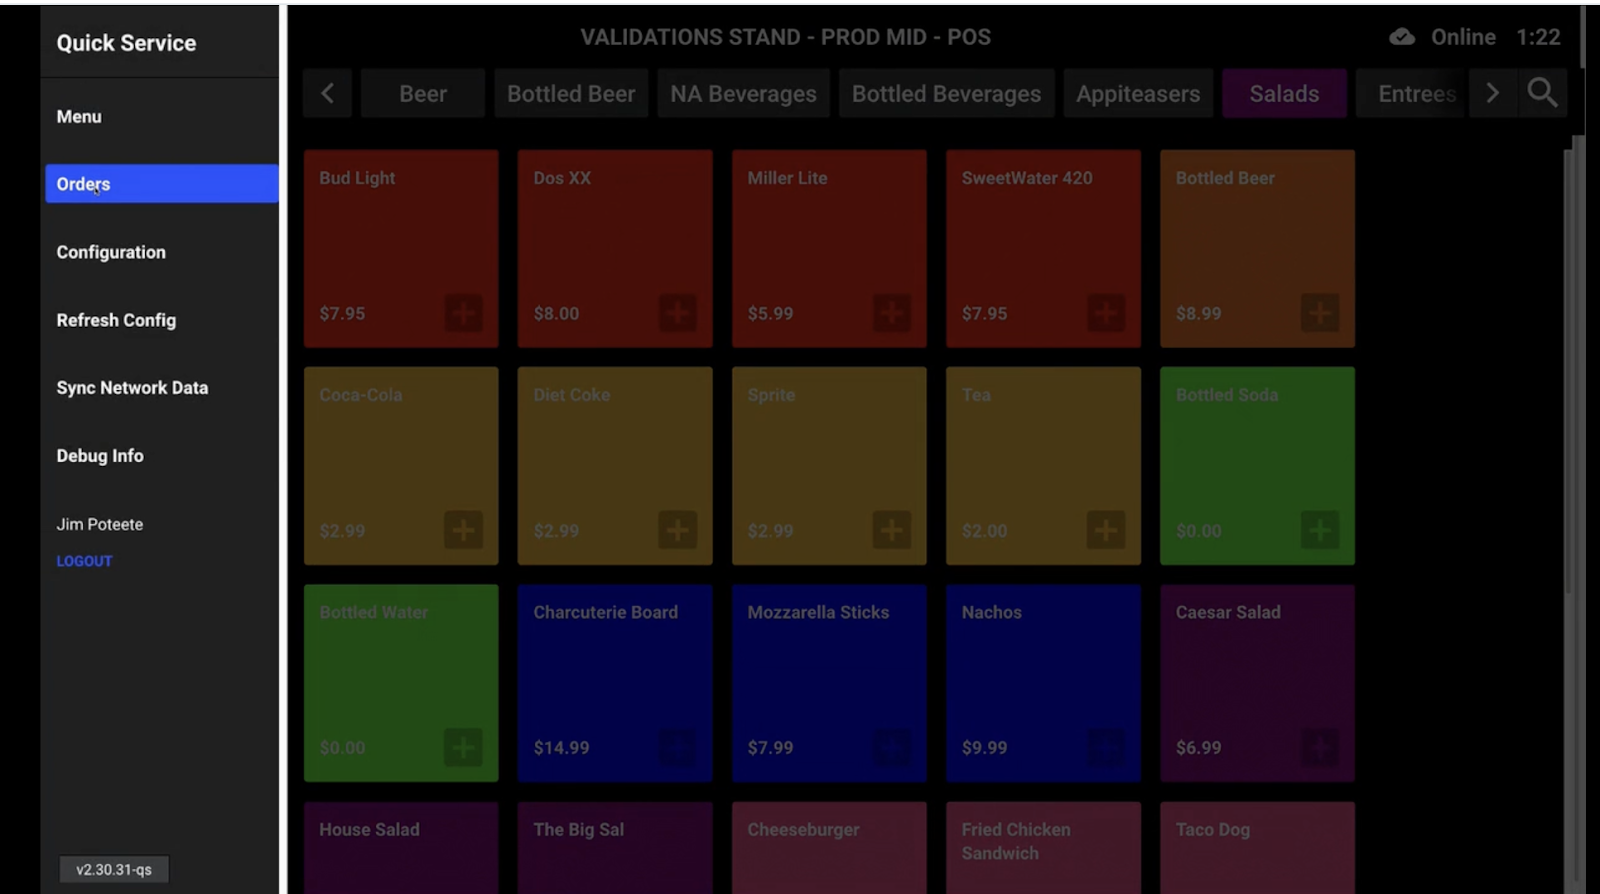
Task: Select the Beer category tab
Action: click(423, 93)
